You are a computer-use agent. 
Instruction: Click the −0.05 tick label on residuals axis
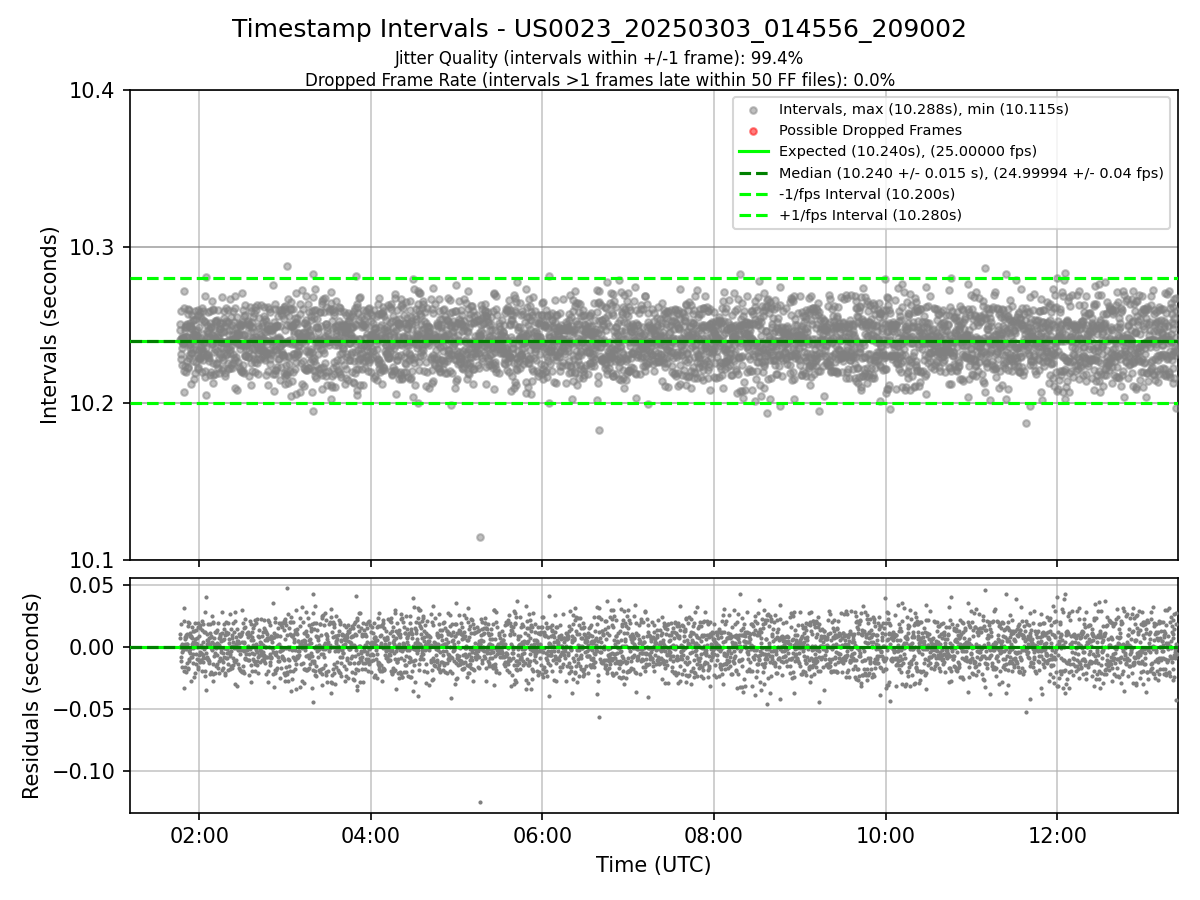point(86,709)
